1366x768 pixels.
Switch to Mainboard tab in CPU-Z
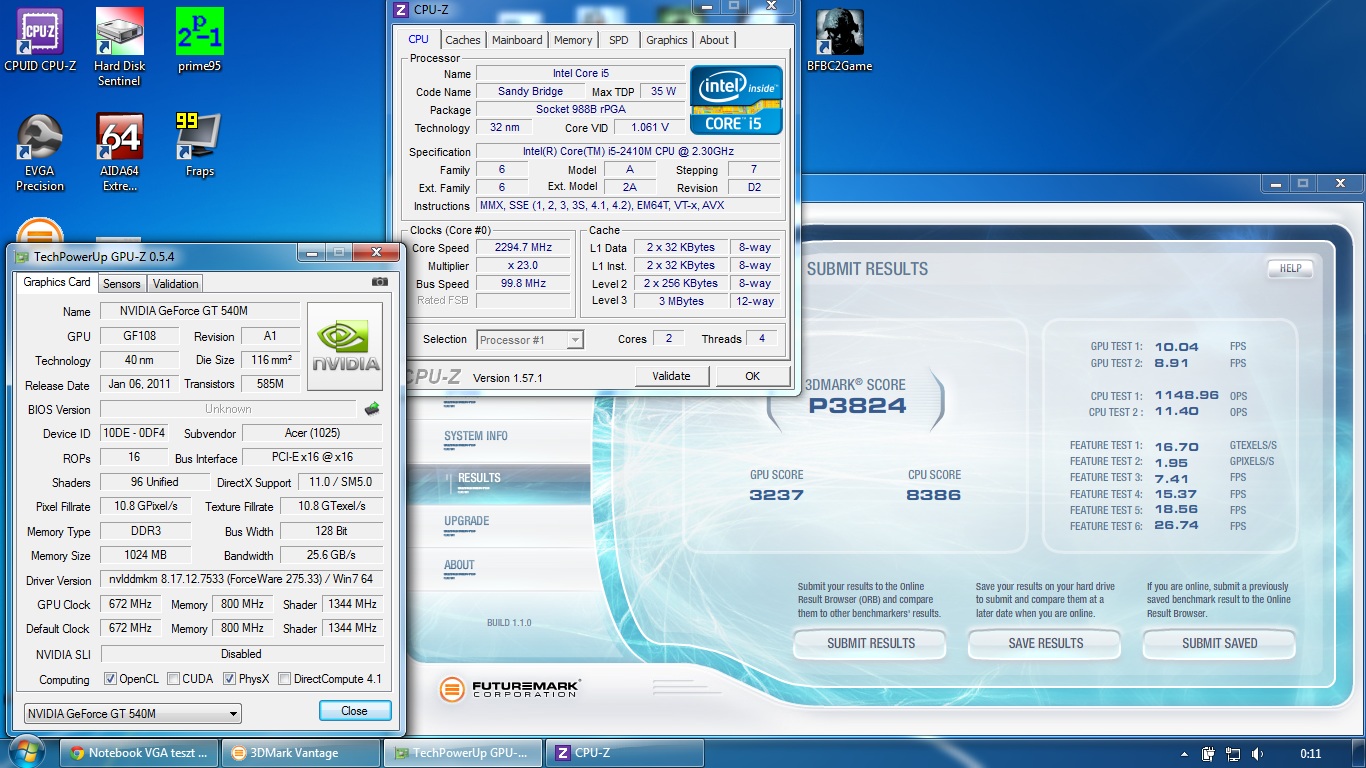(x=517, y=40)
